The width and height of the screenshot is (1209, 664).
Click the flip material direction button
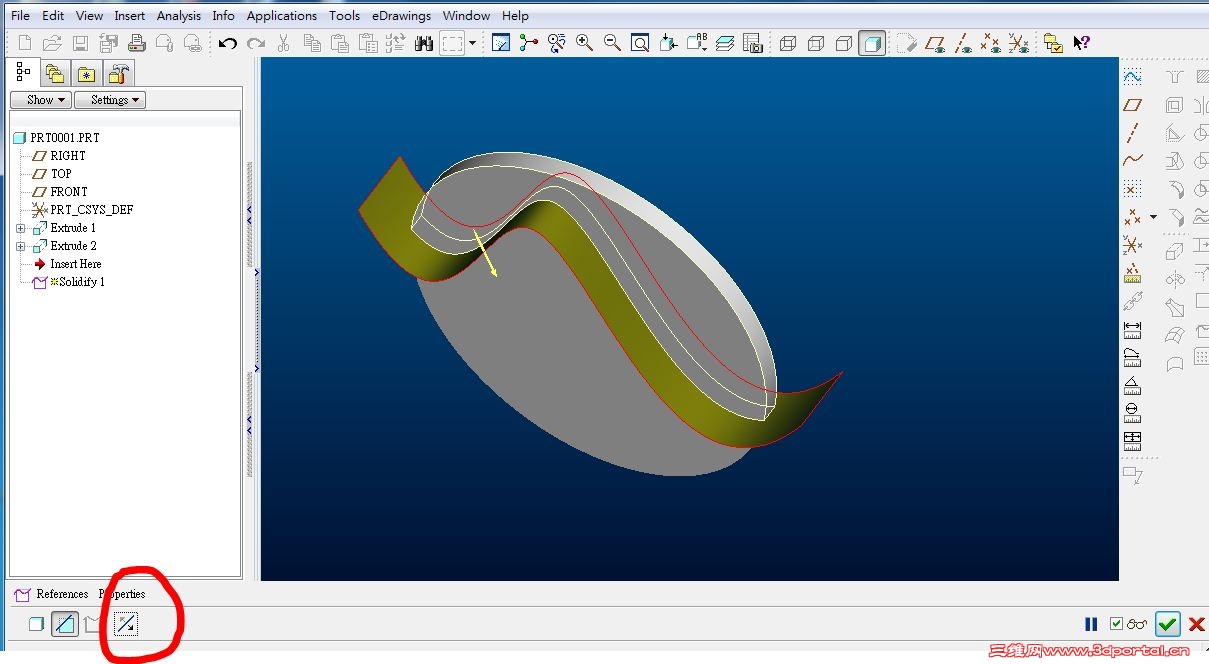[126, 624]
